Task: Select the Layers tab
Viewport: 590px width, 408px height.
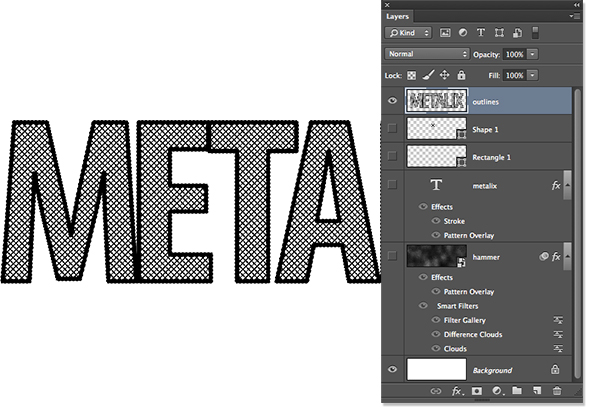Action: click(397, 16)
